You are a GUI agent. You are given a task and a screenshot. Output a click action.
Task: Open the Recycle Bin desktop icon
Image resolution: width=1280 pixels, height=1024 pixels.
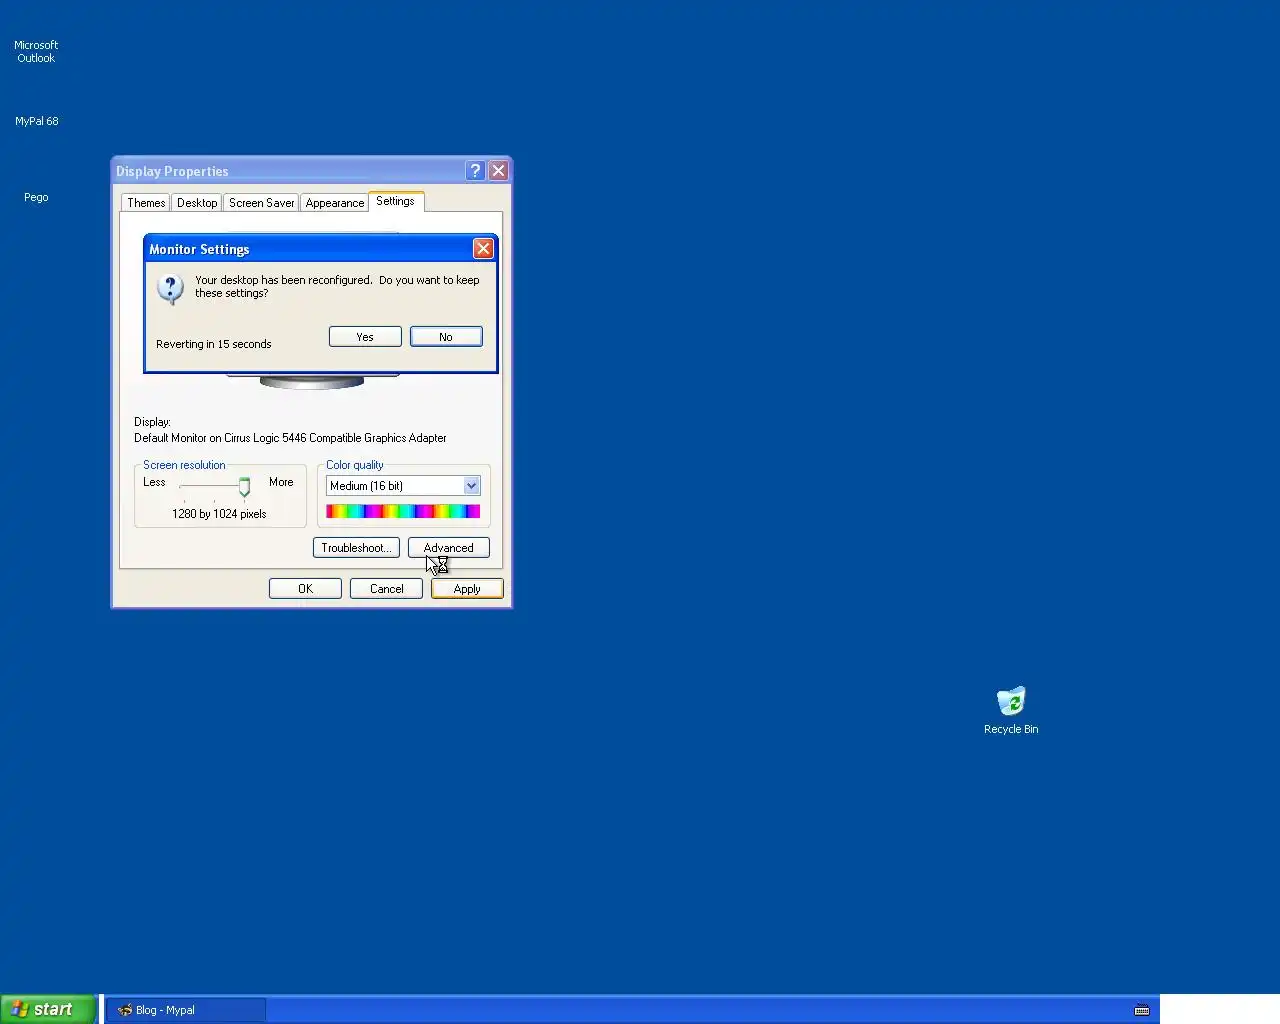click(x=1011, y=710)
